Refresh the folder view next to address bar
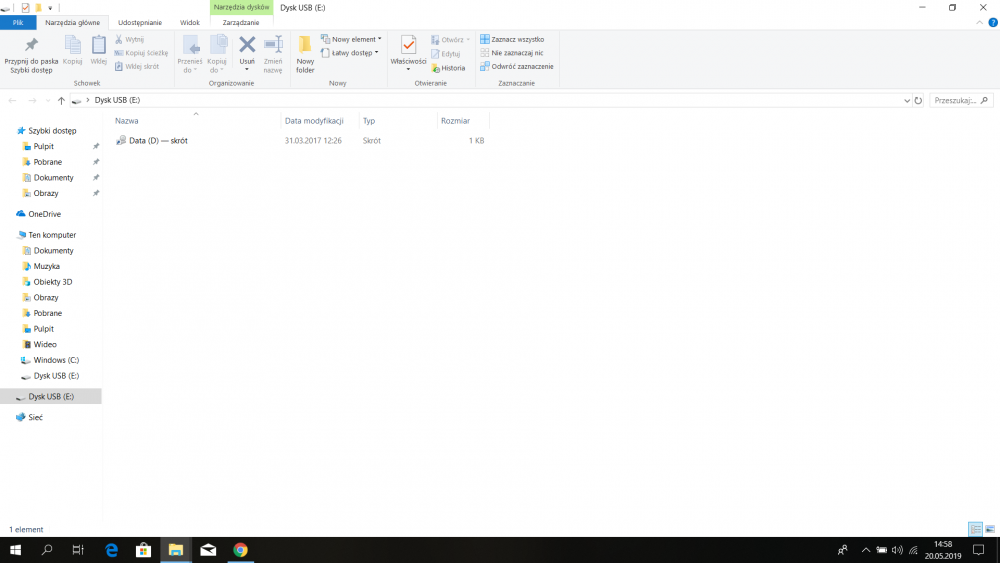1000x563 pixels. pyautogui.click(x=918, y=101)
